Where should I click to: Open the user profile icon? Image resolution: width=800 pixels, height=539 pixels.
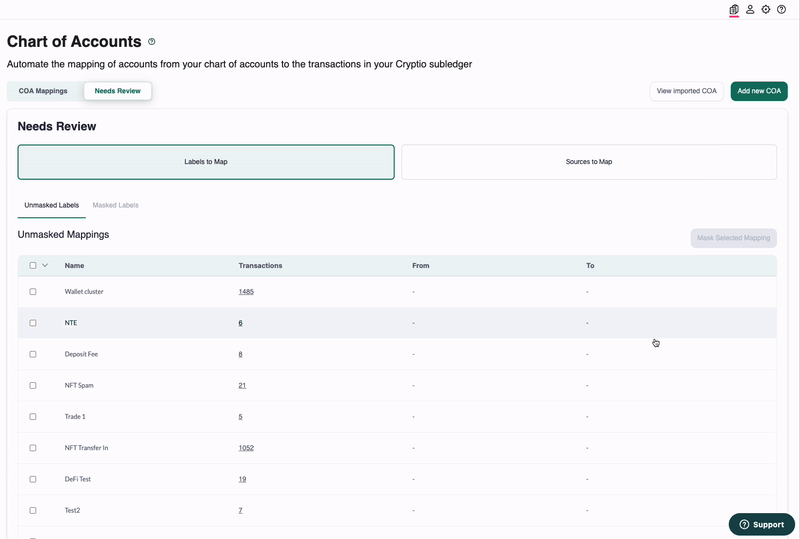750,9
